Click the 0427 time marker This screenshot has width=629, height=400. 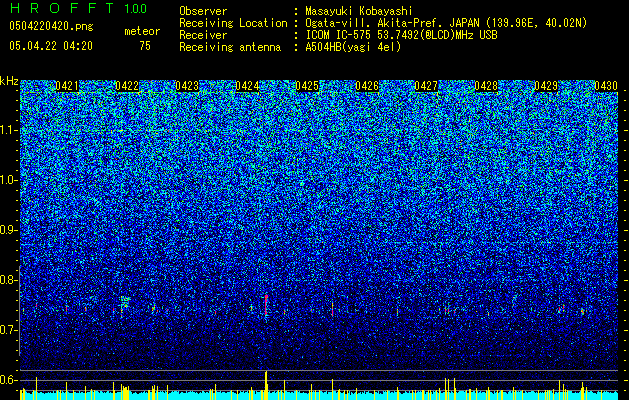426,86
